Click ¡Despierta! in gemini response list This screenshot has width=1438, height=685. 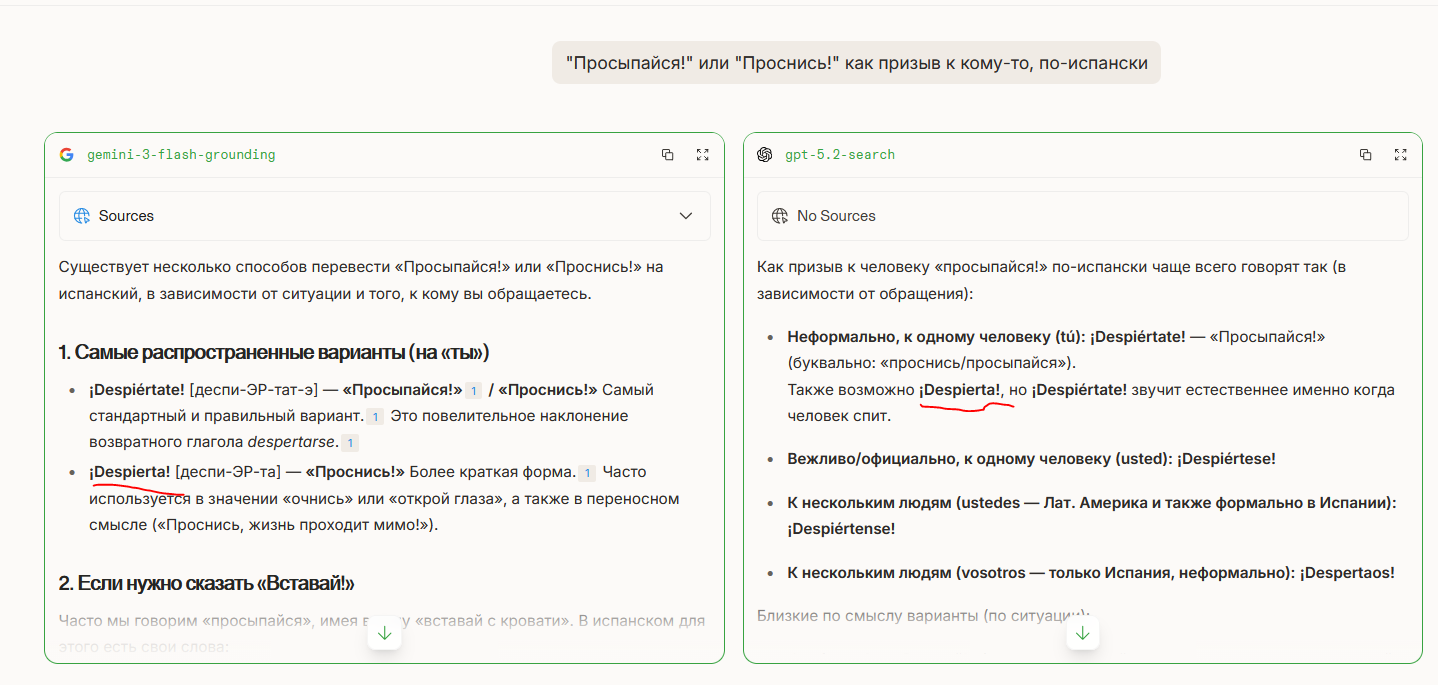click(129, 471)
